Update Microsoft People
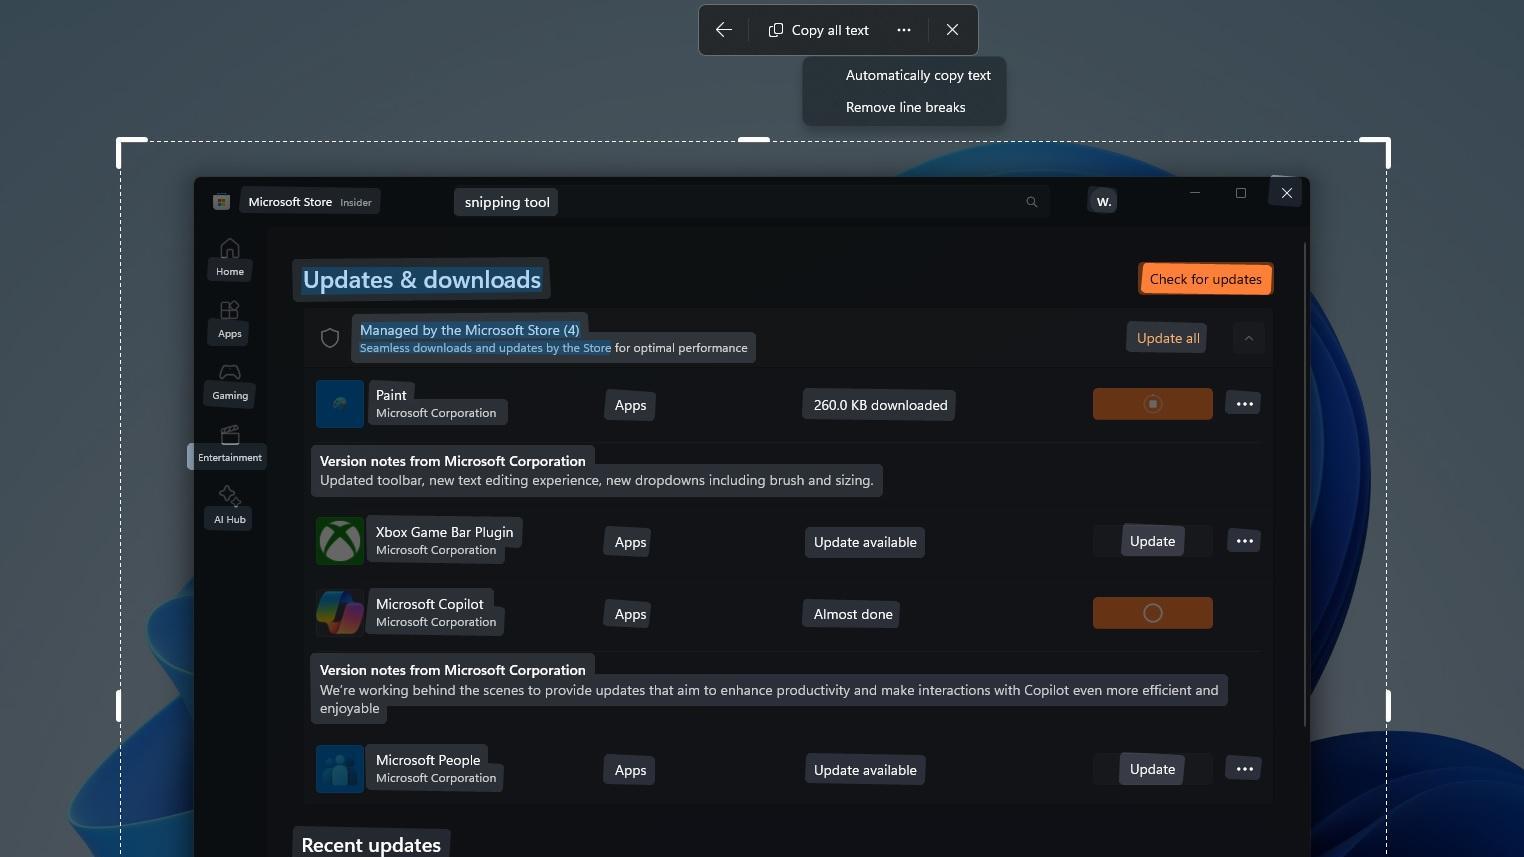This screenshot has height=857, width=1524. tap(1152, 769)
